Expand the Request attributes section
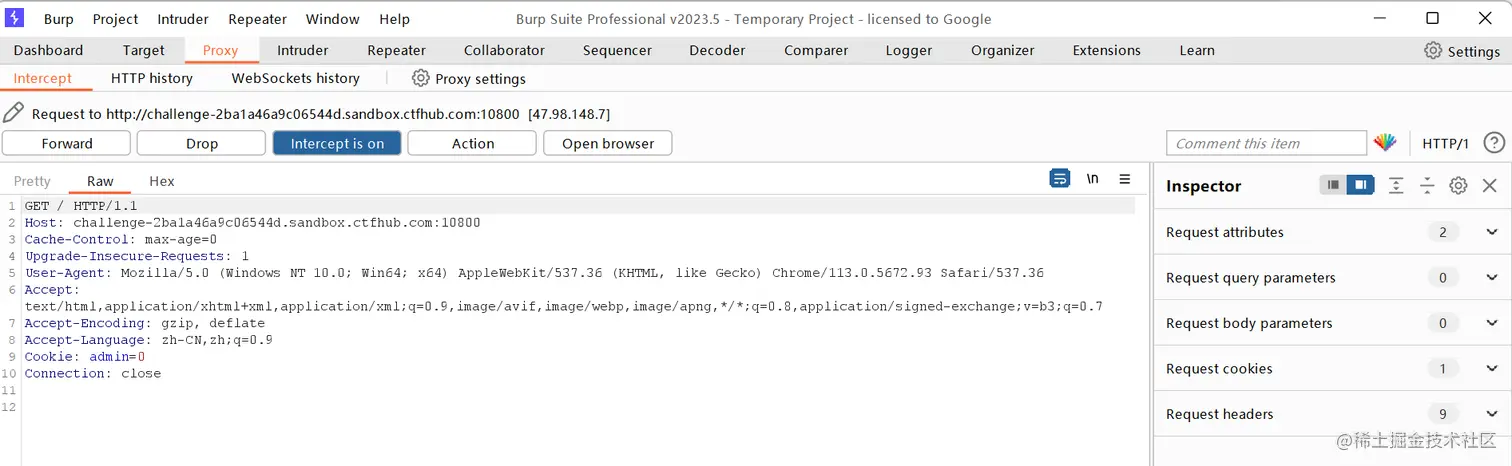 tap(1492, 232)
